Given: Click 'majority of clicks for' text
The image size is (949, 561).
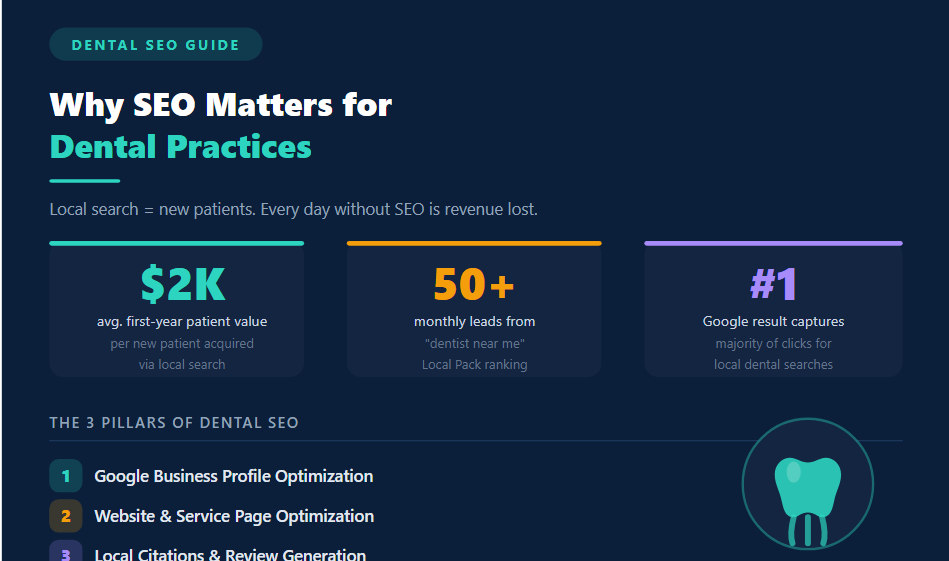Looking at the screenshot, I should click(773, 343).
